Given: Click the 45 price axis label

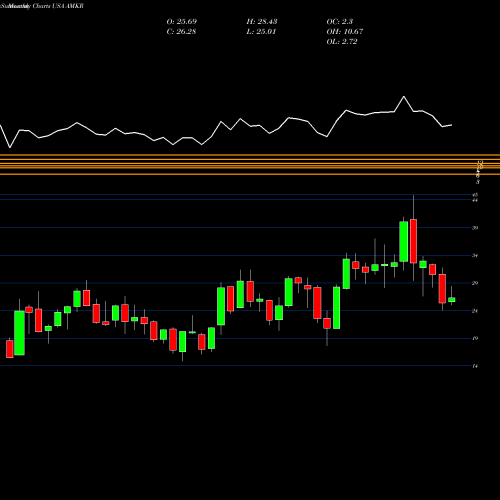Looking at the screenshot, I should pyautogui.click(x=475, y=195).
